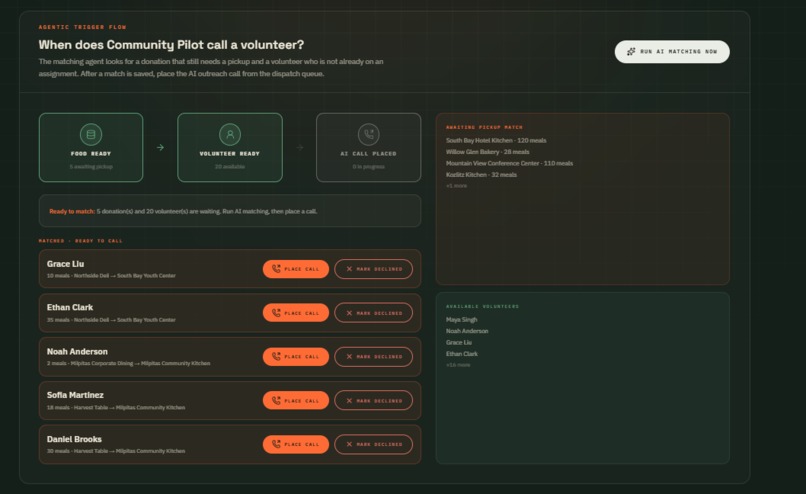Click the Ready to match status message
This screenshot has width=806, height=494.
tap(230, 211)
